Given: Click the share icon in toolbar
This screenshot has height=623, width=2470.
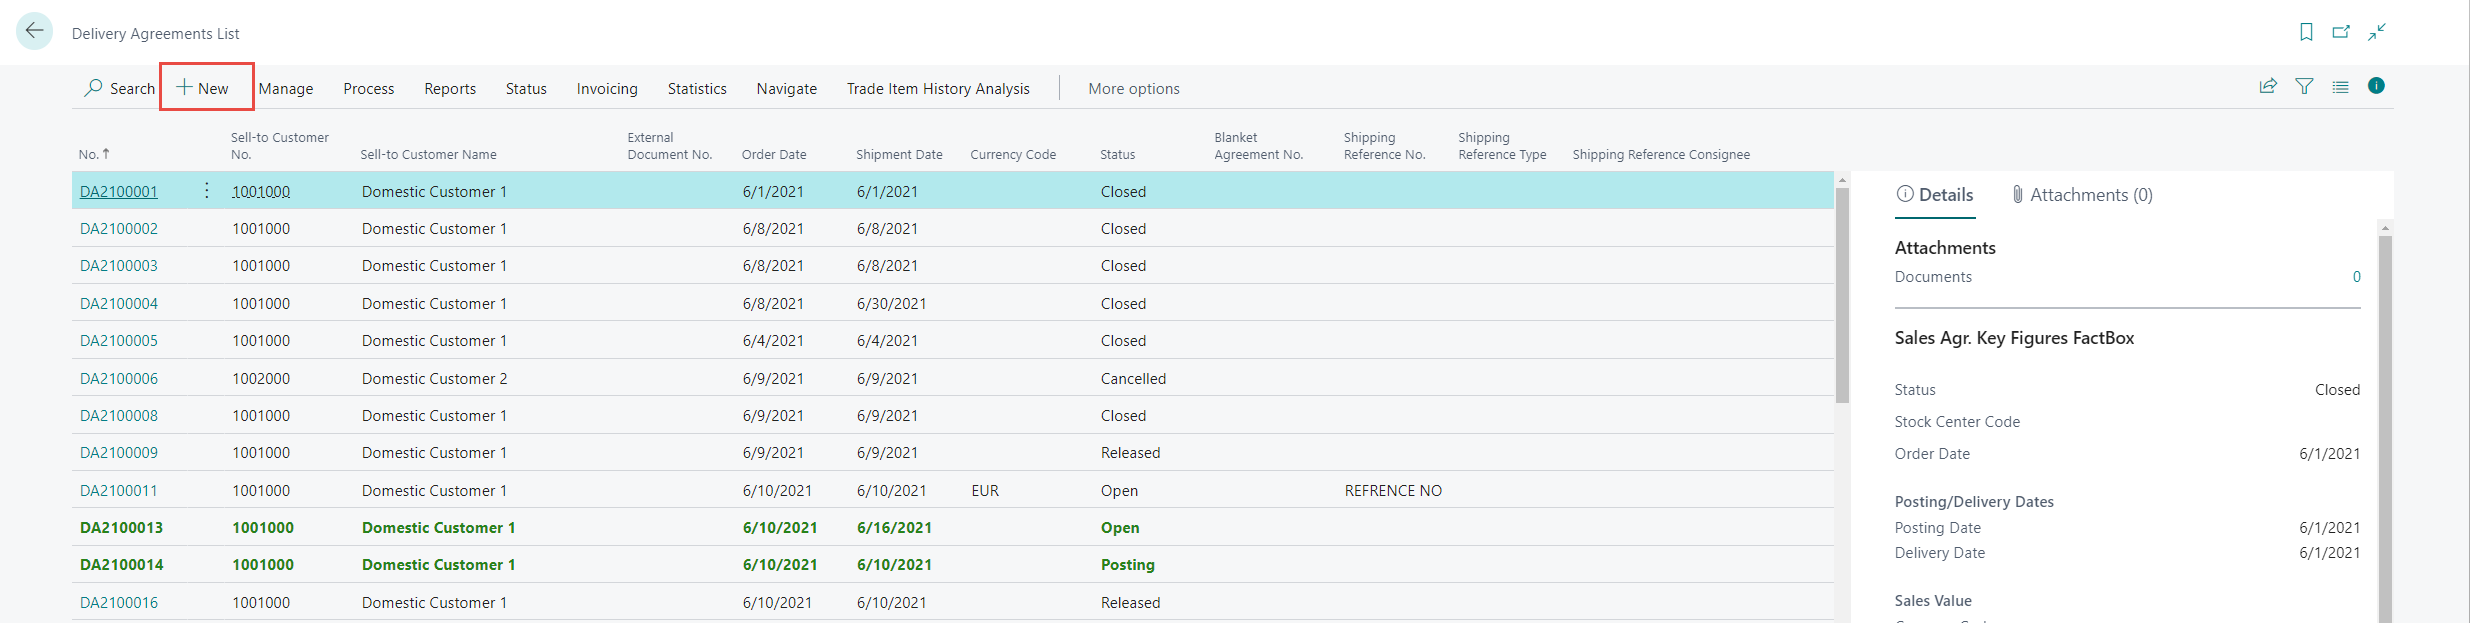Looking at the screenshot, I should click(2268, 86).
